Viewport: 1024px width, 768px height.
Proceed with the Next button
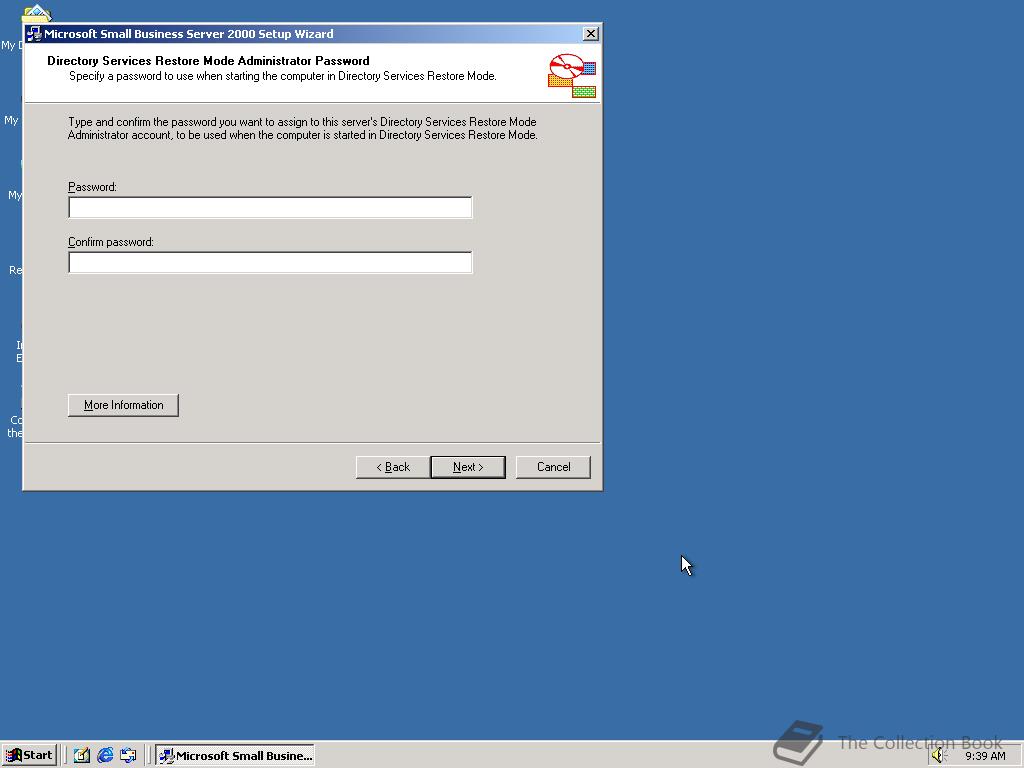click(468, 467)
